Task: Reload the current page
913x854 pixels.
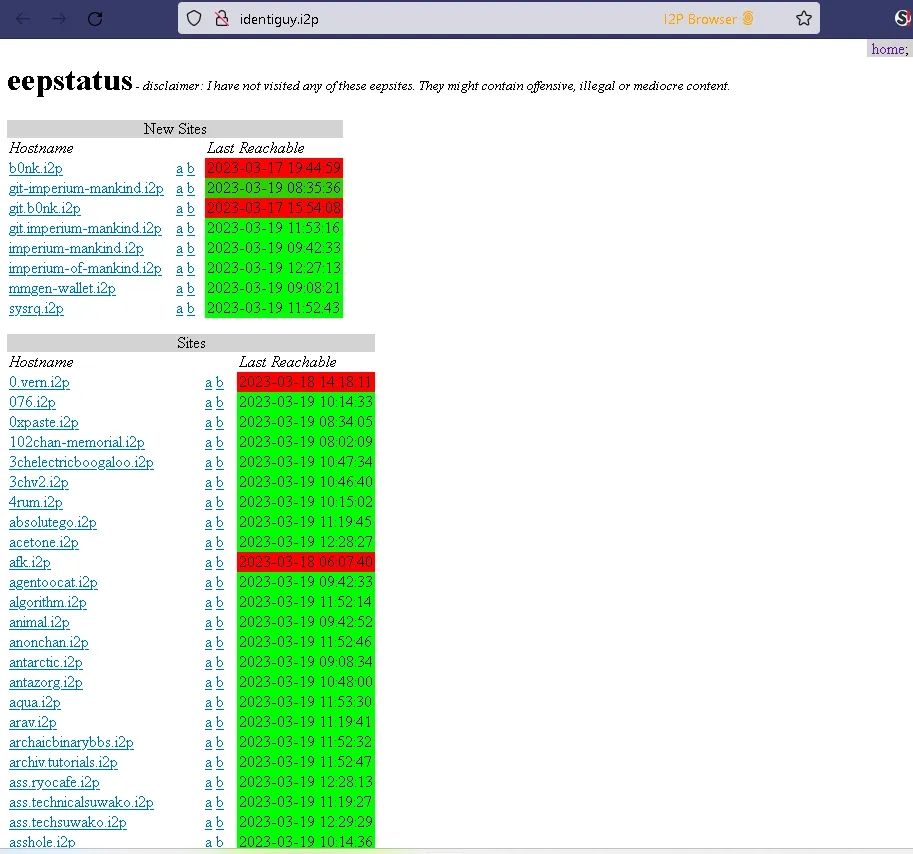Action: [96, 19]
